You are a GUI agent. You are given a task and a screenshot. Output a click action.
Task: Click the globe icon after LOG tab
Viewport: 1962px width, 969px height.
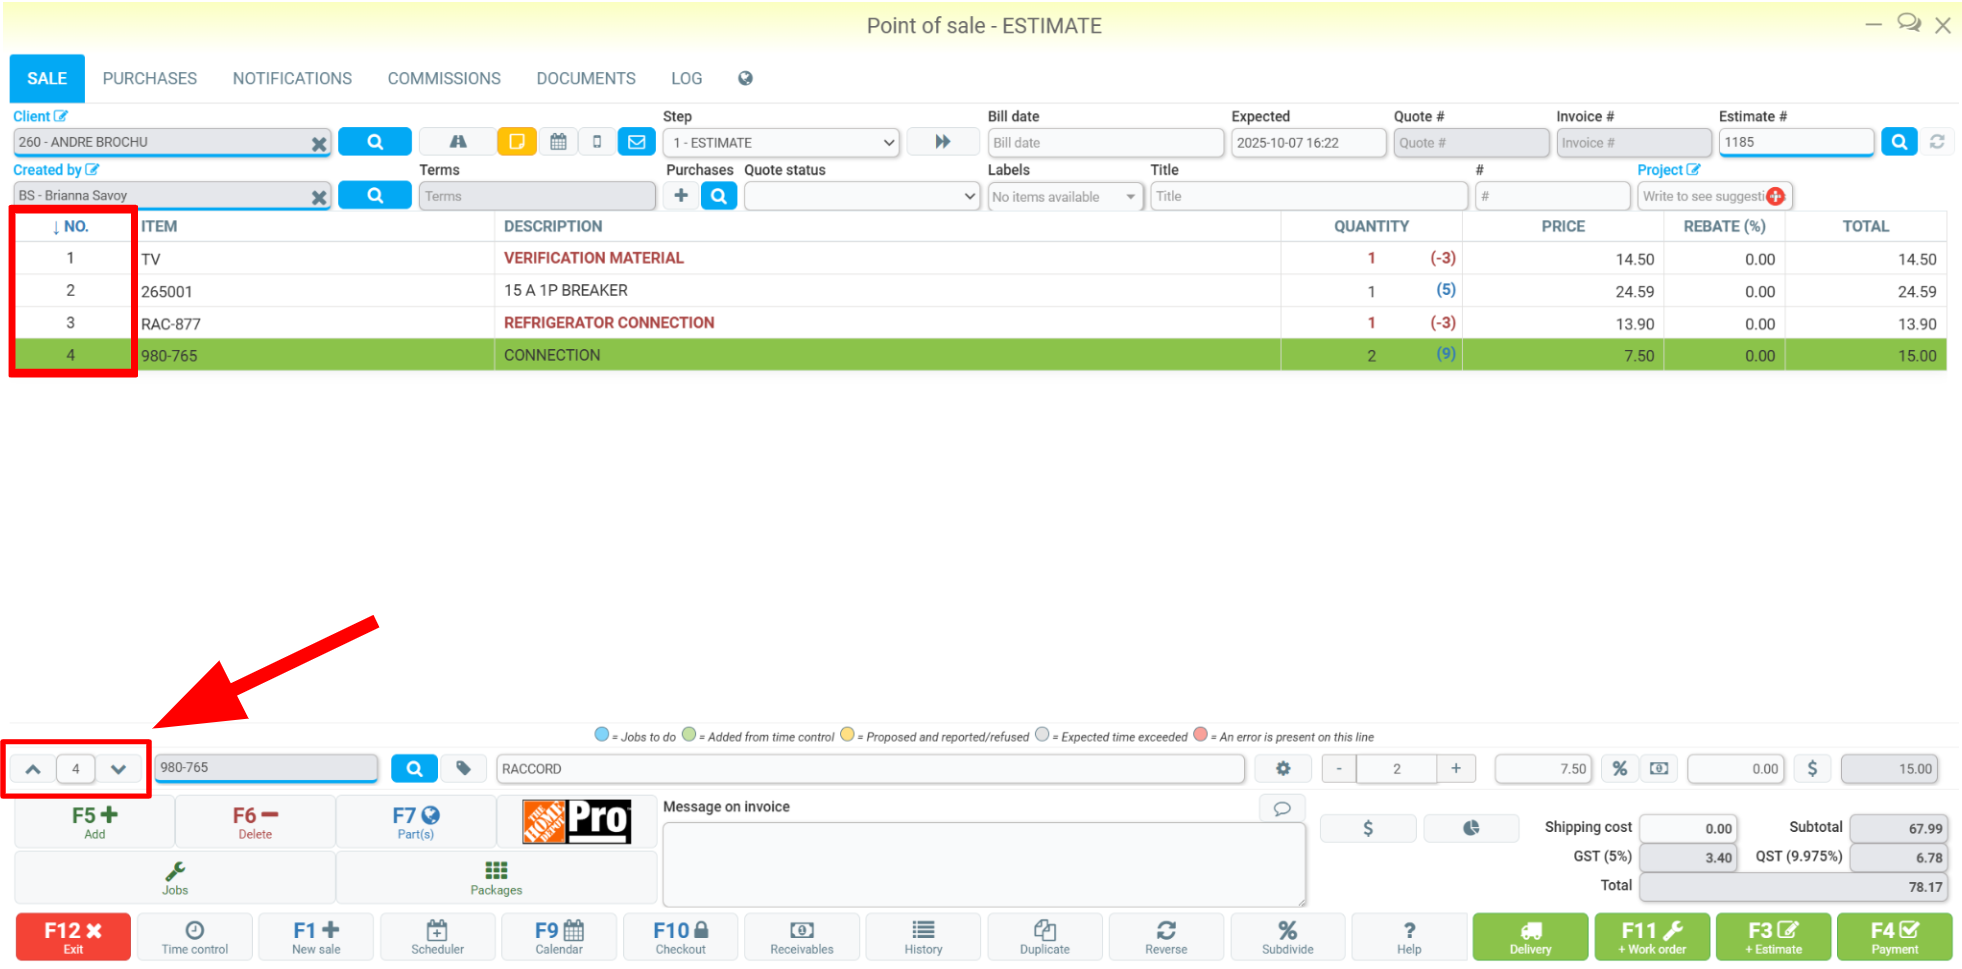745,78
